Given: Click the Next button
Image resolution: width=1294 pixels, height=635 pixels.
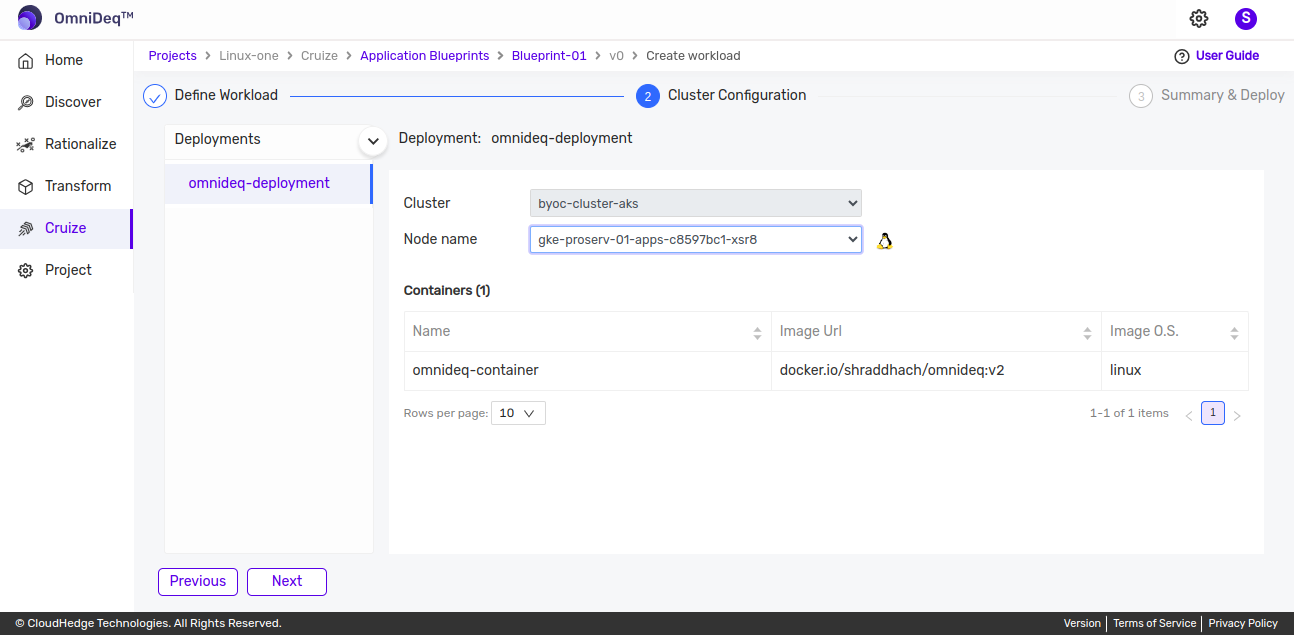Looking at the screenshot, I should tap(287, 581).
